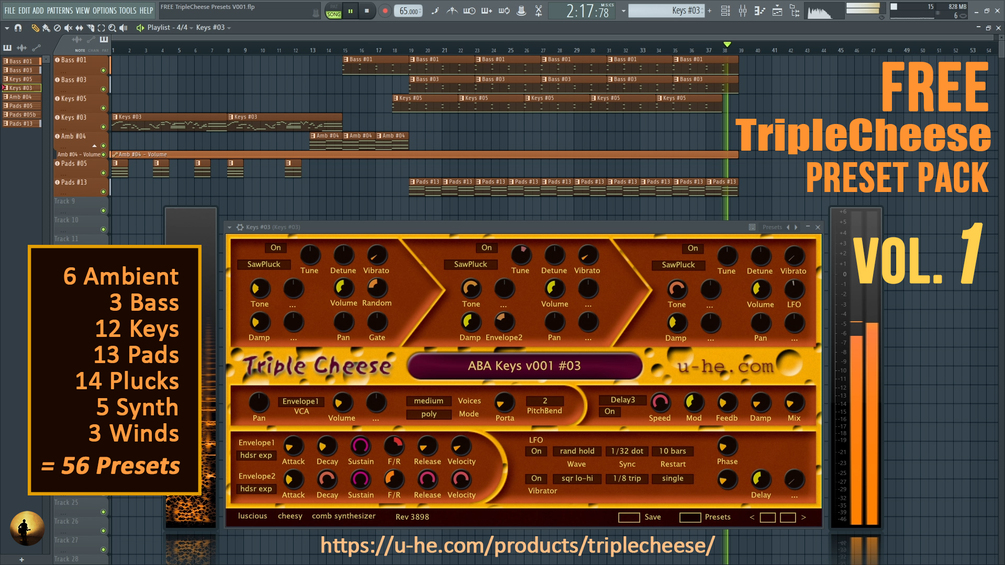Screen dimensions: 1005x565
Task: Select the playlist slice tool
Action: point(90,28)
